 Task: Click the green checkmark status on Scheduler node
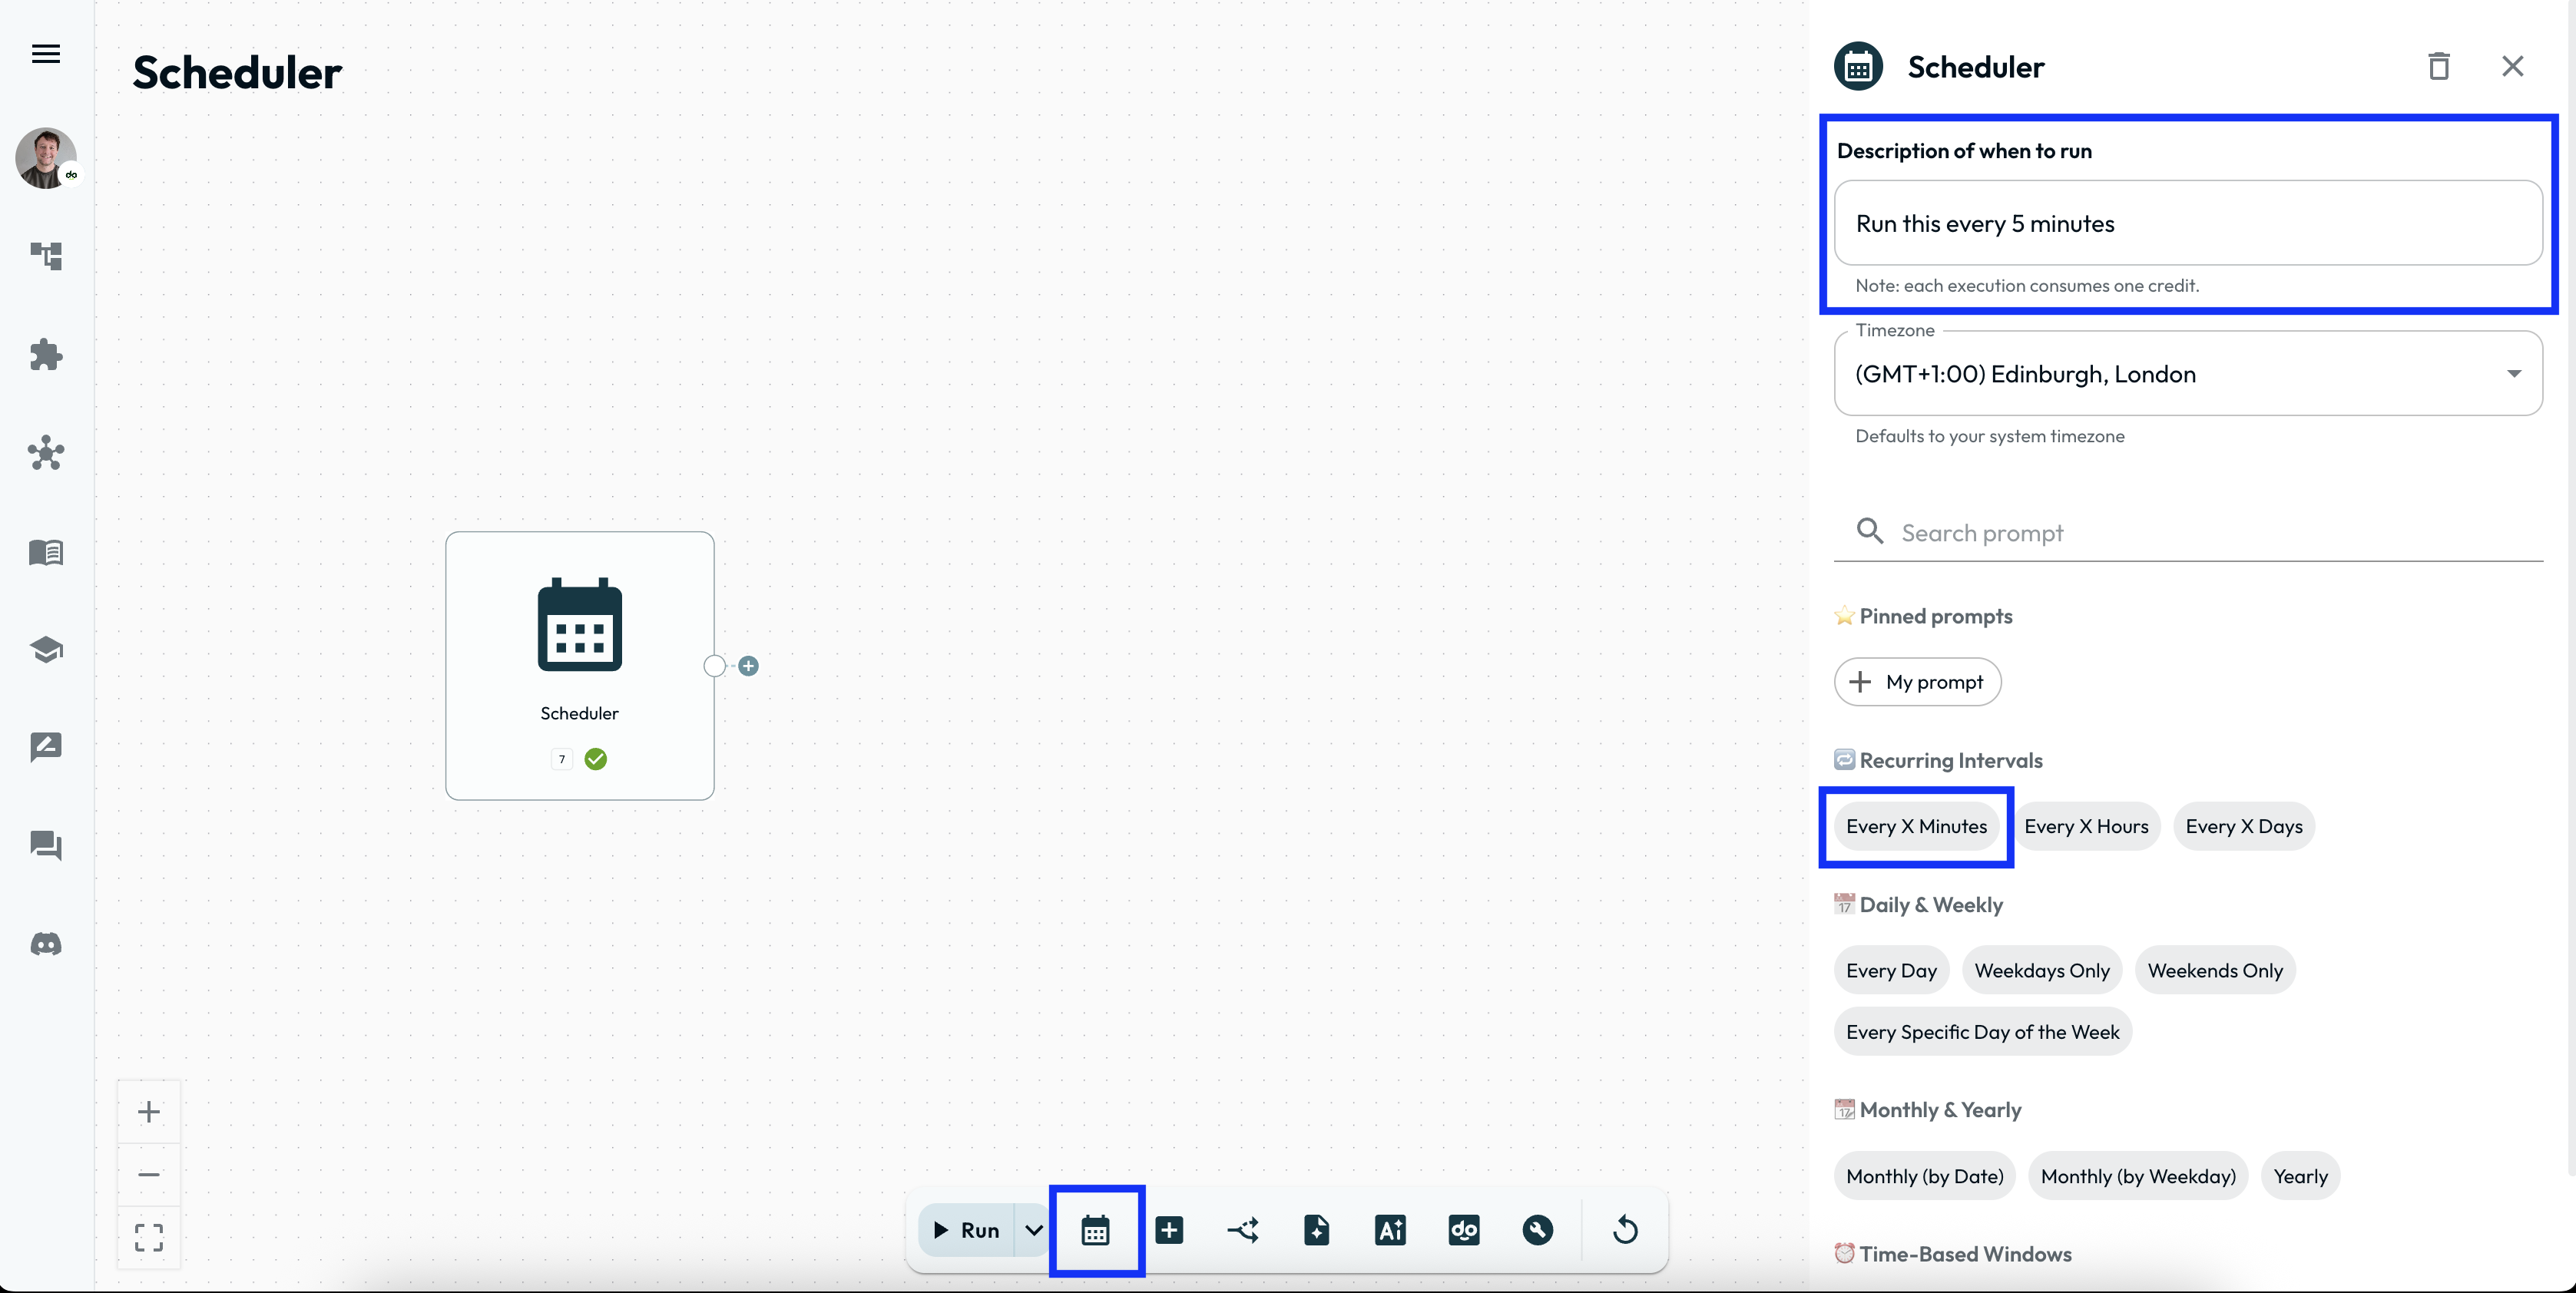point(596,759)
